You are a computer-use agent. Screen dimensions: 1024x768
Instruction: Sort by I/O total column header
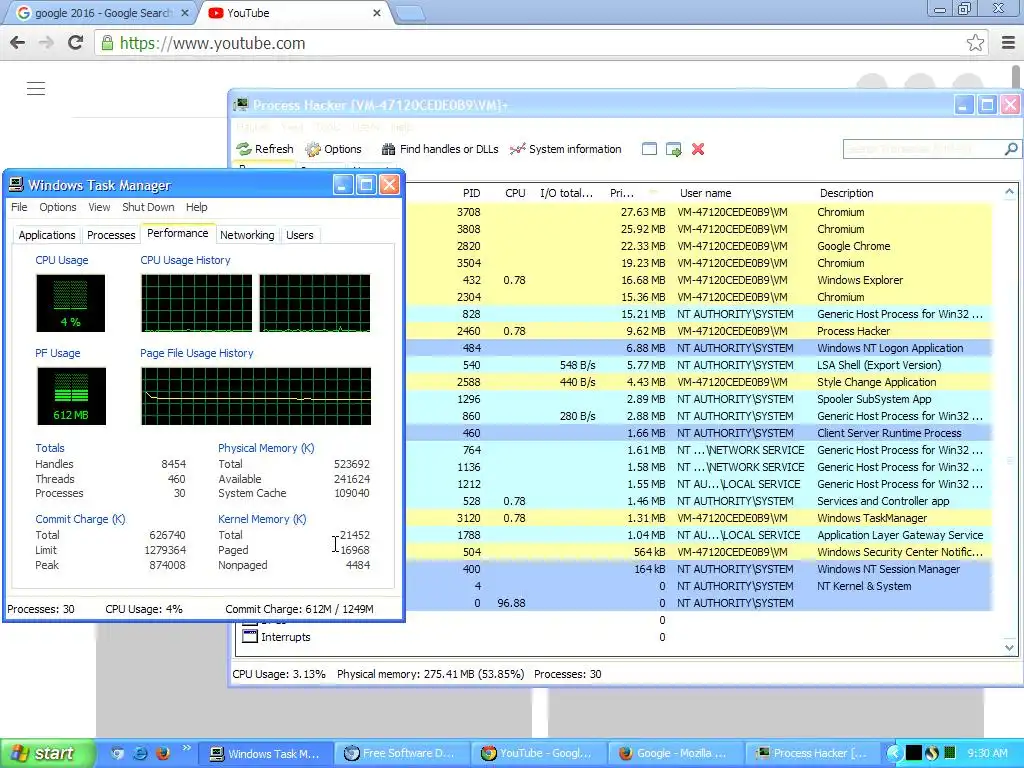[566, 193]
